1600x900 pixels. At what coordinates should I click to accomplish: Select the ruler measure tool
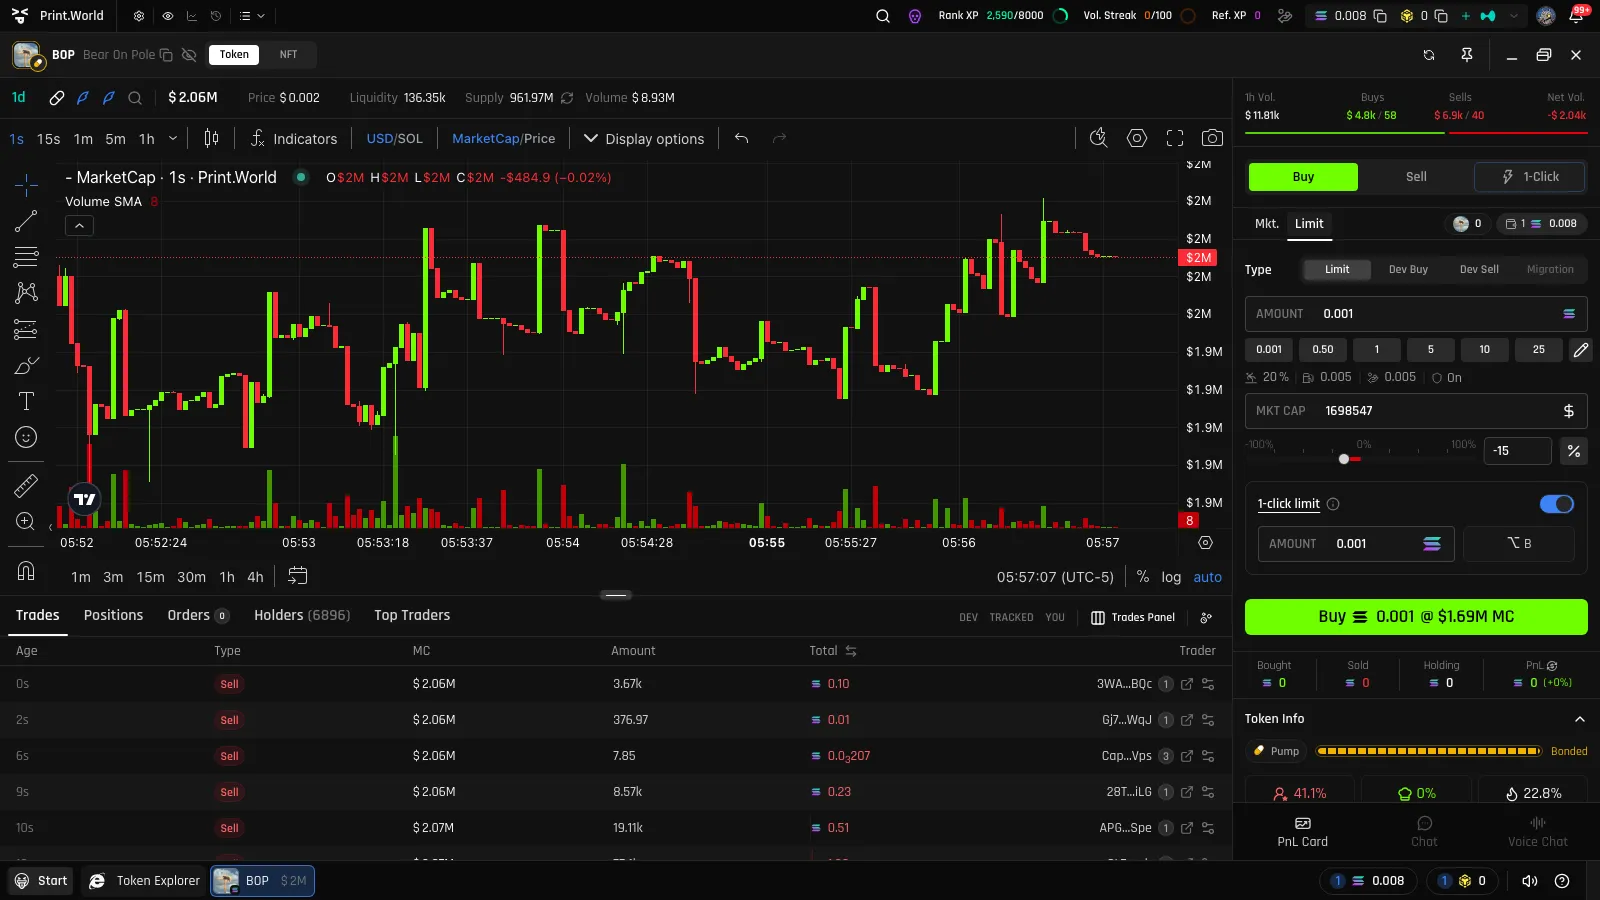26,486
